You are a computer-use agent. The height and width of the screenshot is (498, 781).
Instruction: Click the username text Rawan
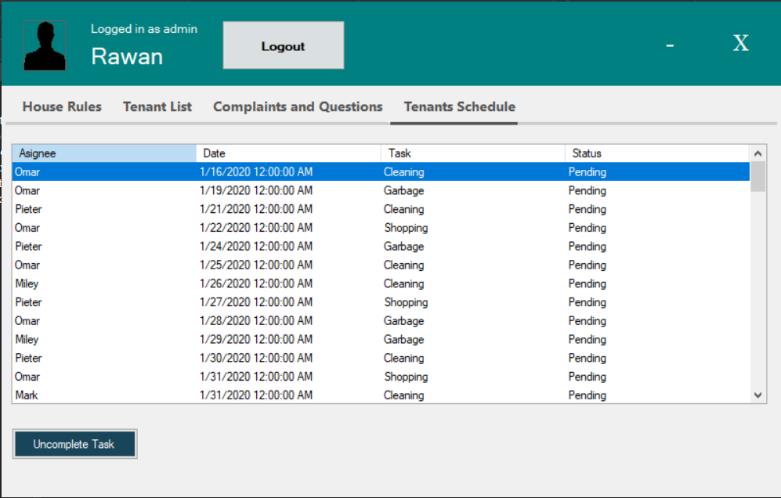point(127,56)
